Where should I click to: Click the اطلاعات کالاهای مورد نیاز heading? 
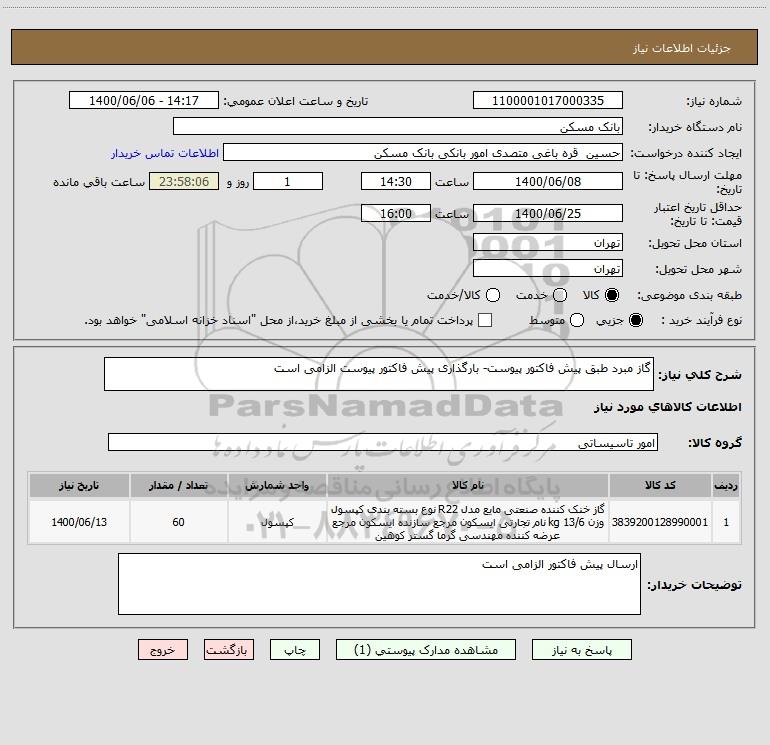point(668,407)
